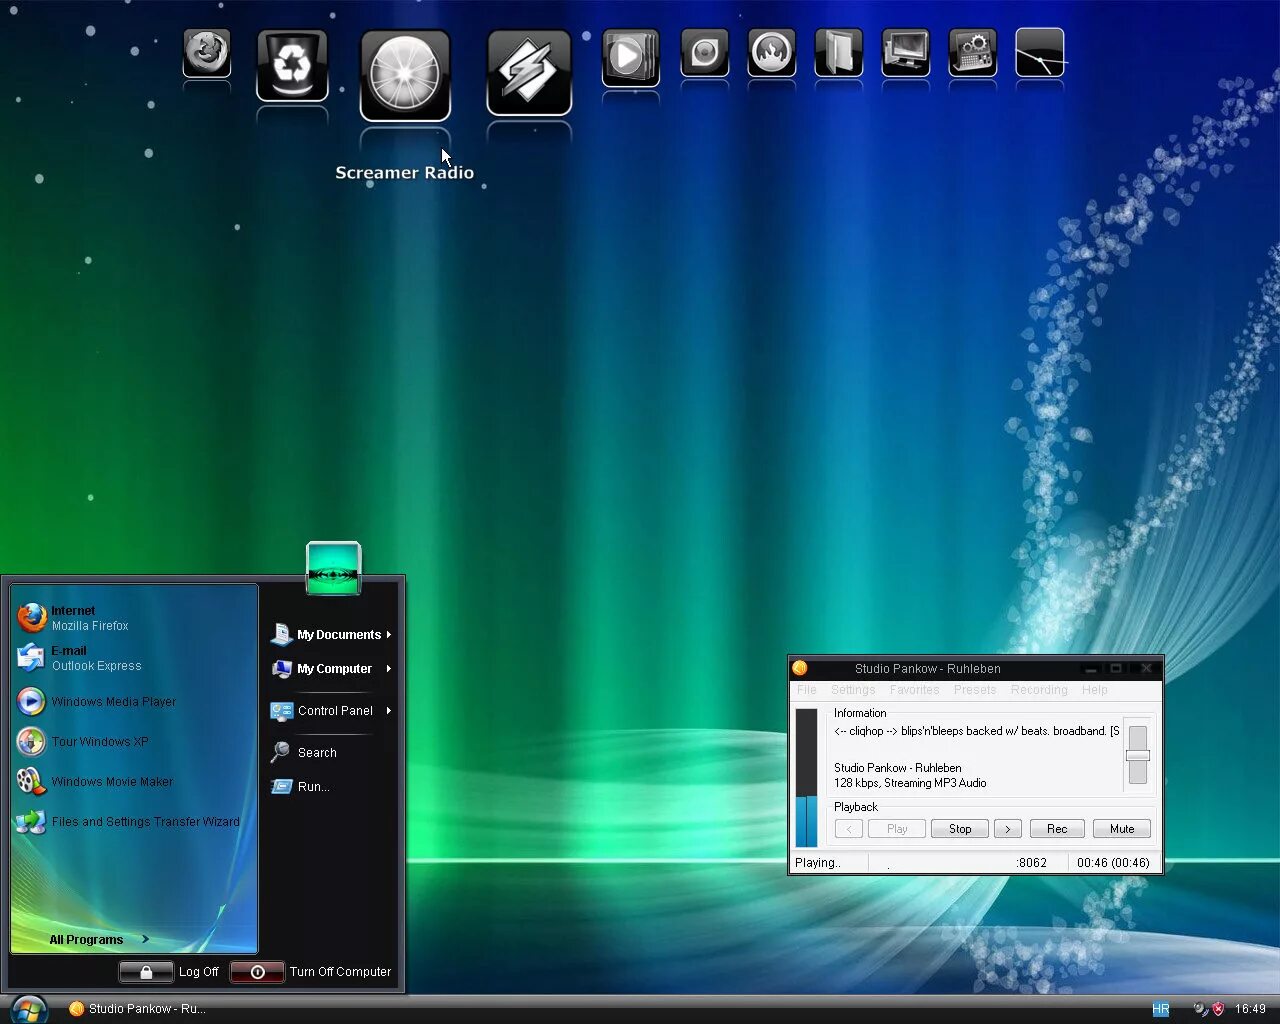This screenshot has width=1280, height=1024.
Task: Expand the My Documents submenu arrow
Action: [x=388, y=635]
